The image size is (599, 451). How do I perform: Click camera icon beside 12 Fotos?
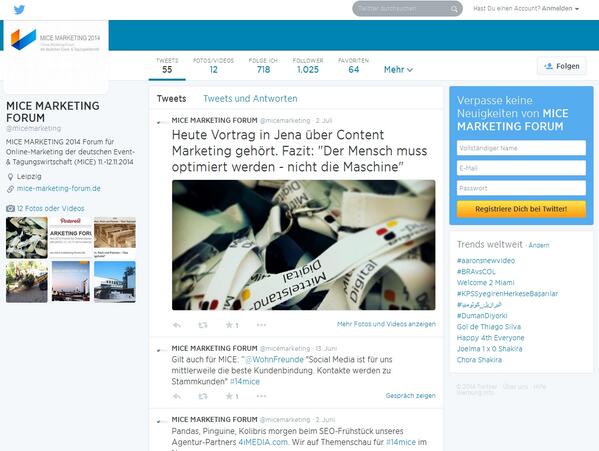pyautogui.click(x=10, y=209)
